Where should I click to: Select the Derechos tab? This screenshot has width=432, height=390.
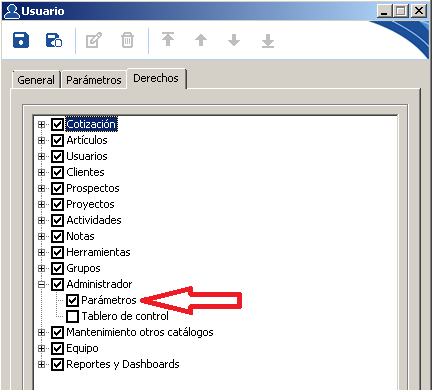[156, 78]
